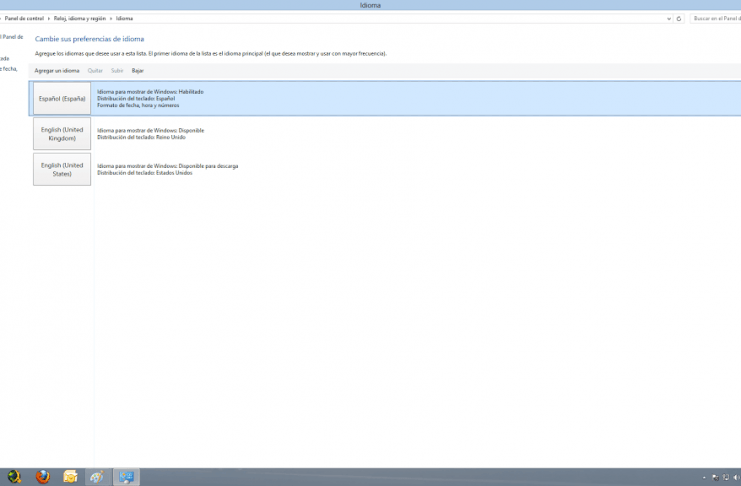This screenshot has height=486, width=741.
Task: Click the Subir toolbar command
Action: [117, 70]
